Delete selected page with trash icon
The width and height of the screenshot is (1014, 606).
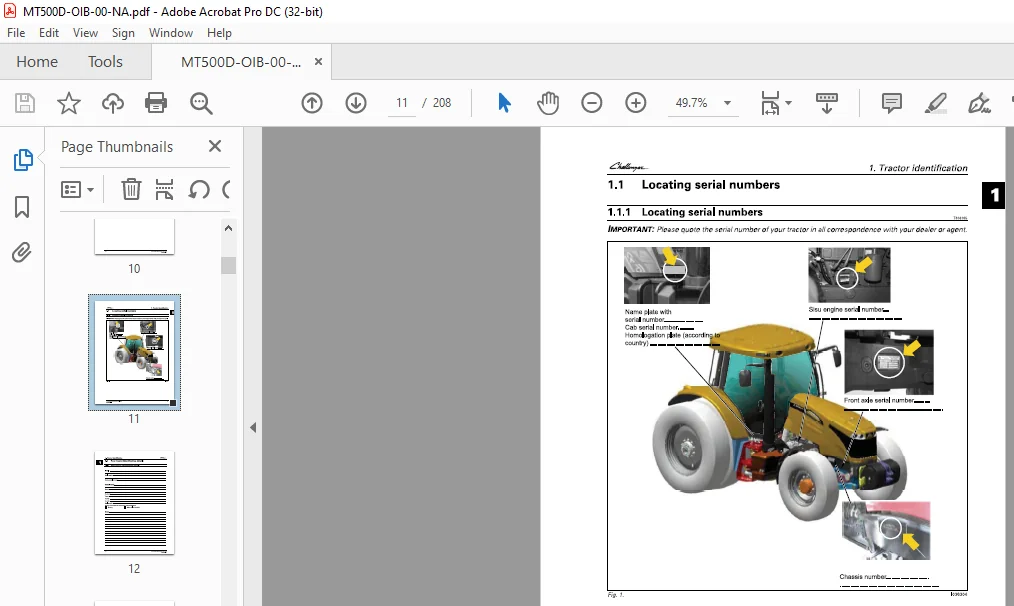pos(131,189)
